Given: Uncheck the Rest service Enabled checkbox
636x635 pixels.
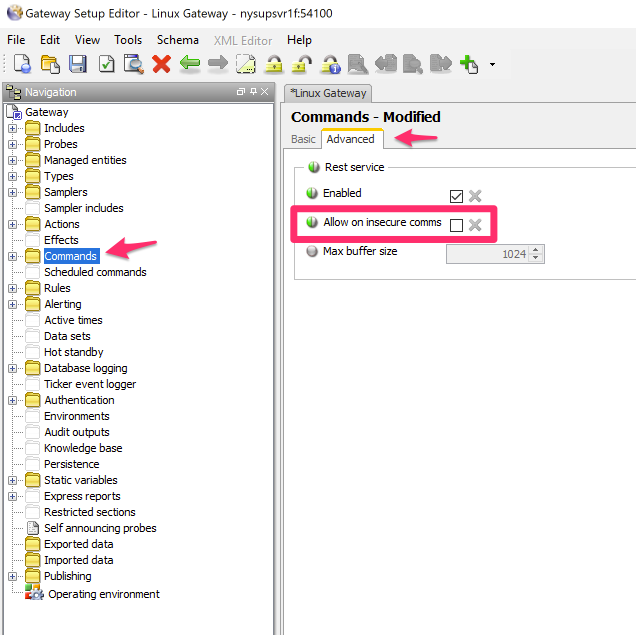Looking at the screenshot, I should pyautogui.click(x=457, y=196).
